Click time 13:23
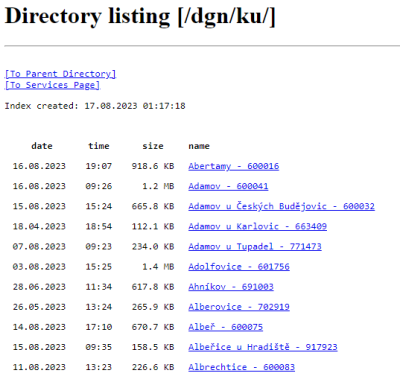 point(99,367)
